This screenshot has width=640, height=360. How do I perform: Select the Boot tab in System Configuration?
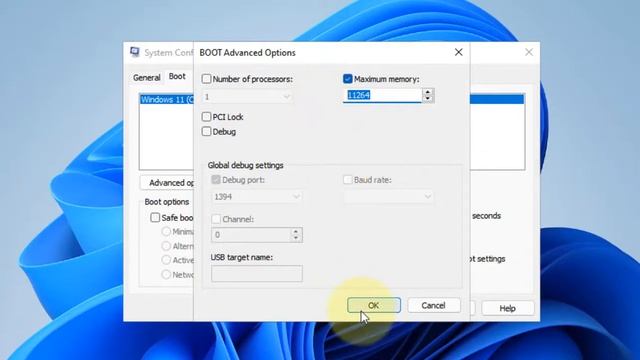(177, 76)
